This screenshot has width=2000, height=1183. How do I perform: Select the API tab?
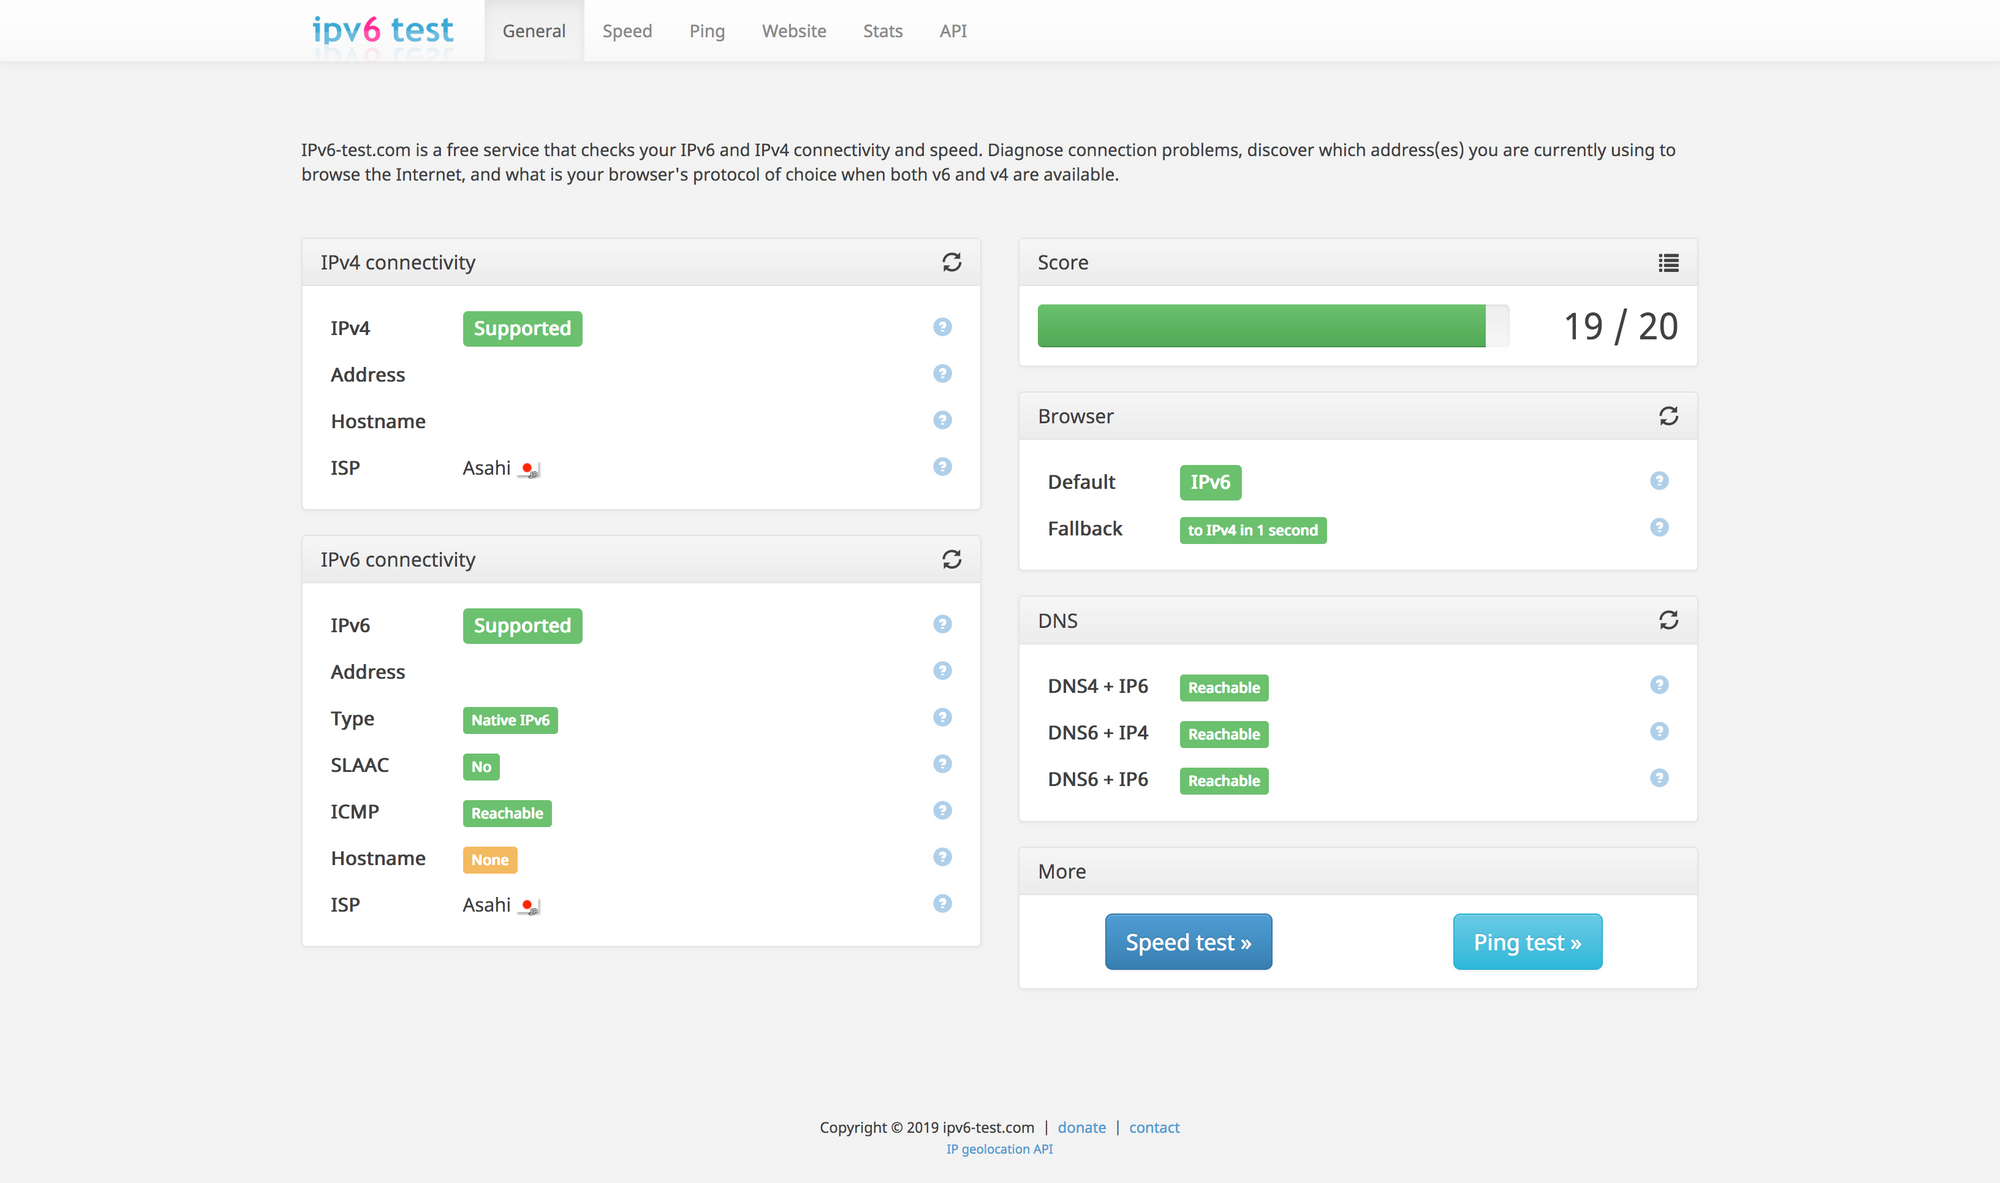pyautogui.click(x=952, y=30)
